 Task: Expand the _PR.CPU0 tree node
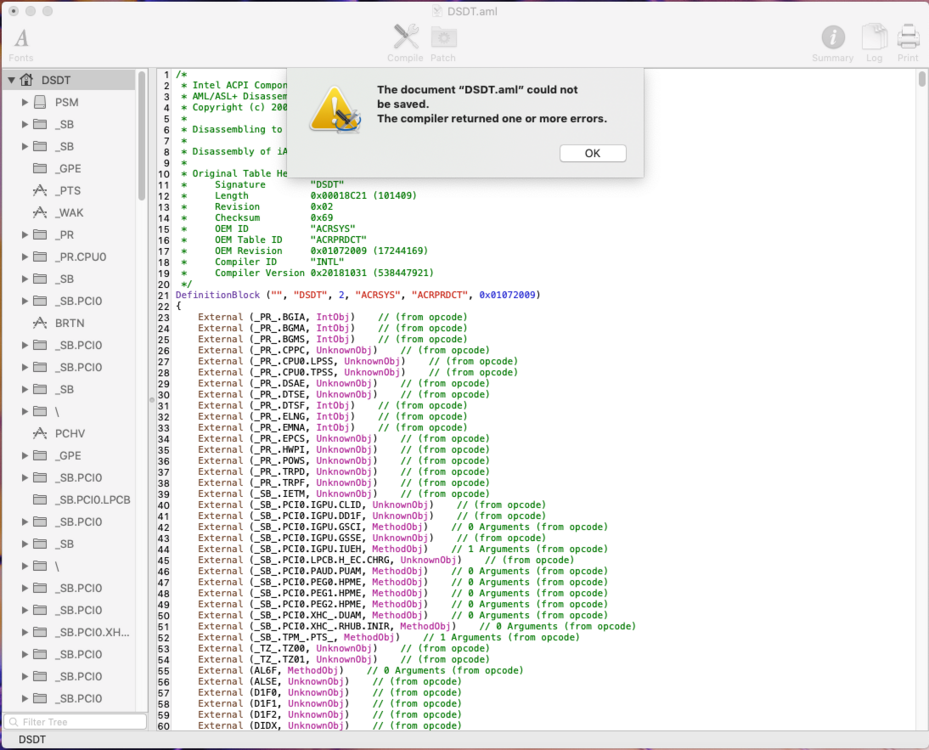pos(25,257)
